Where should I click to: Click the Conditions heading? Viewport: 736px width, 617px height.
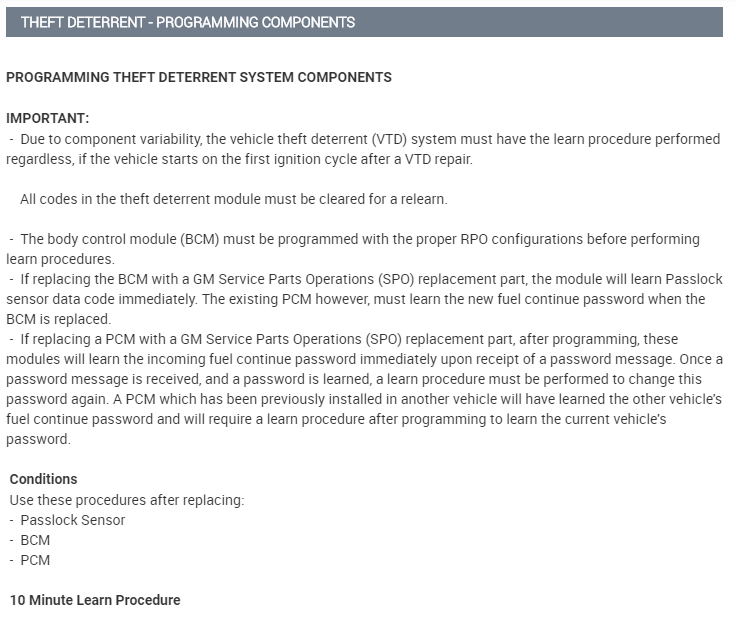(x=44, y=479)
